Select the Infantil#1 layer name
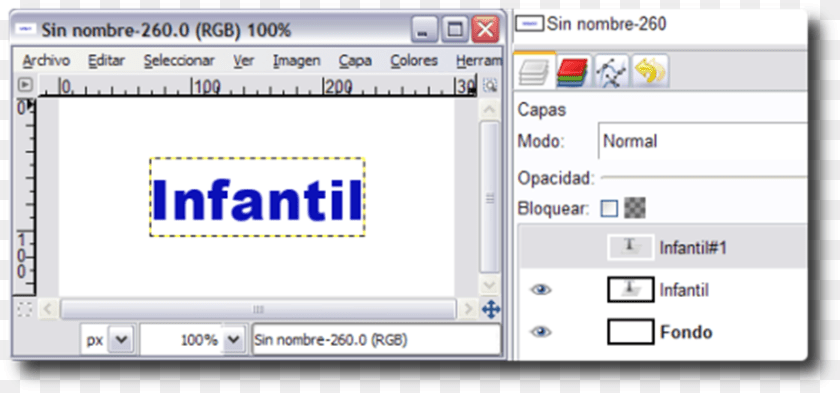 point(693,248)
